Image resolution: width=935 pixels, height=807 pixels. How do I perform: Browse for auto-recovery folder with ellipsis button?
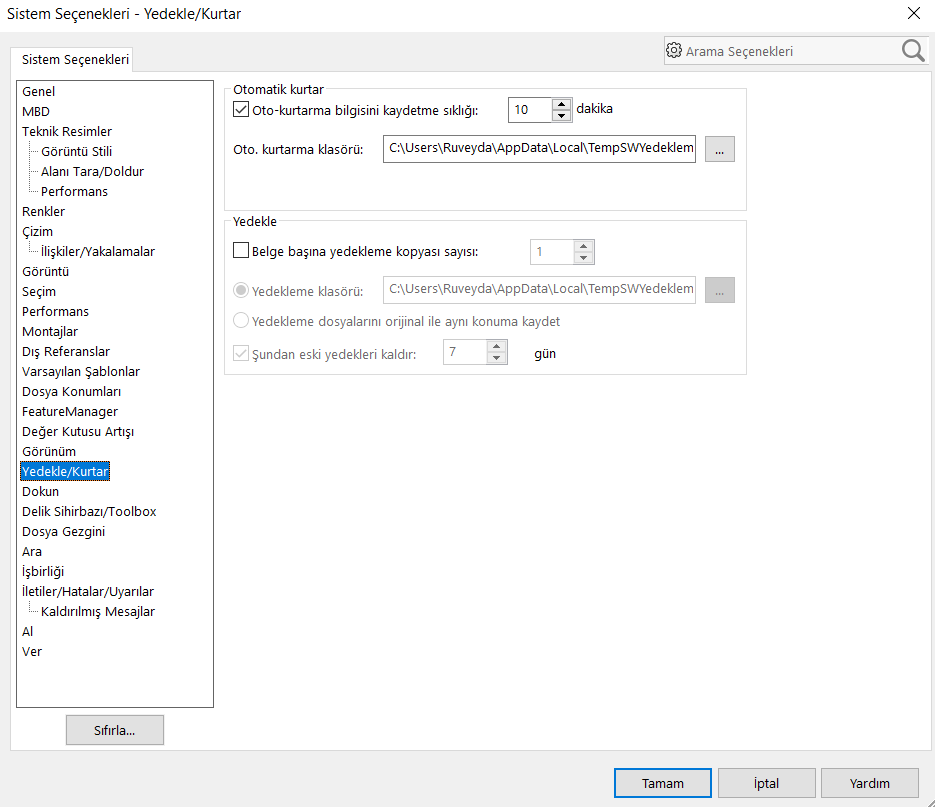[x=720, y=149]
